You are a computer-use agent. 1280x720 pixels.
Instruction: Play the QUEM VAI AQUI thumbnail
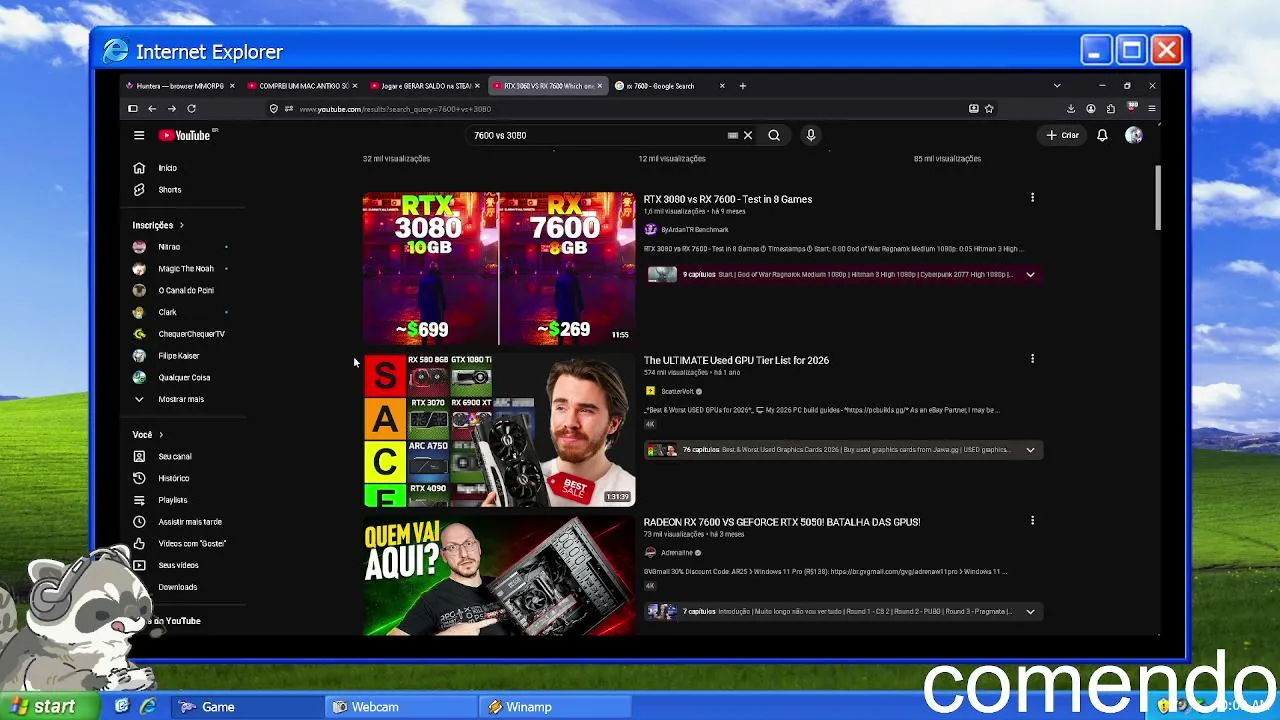[498, 575]
